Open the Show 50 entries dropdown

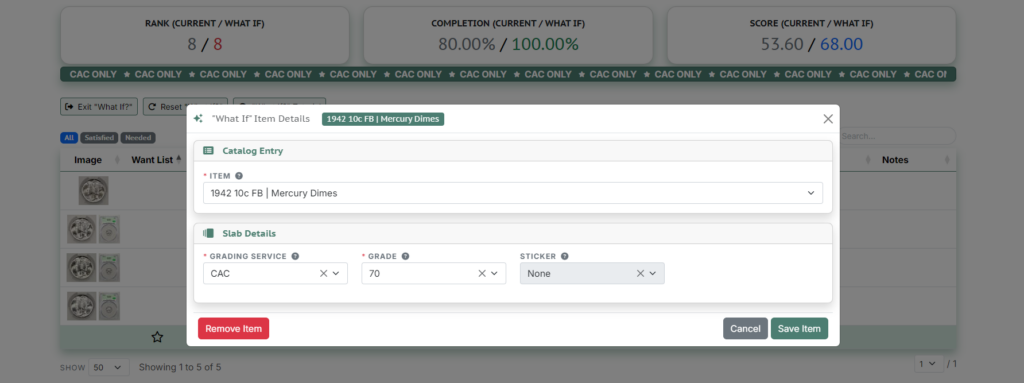(108, 367)
